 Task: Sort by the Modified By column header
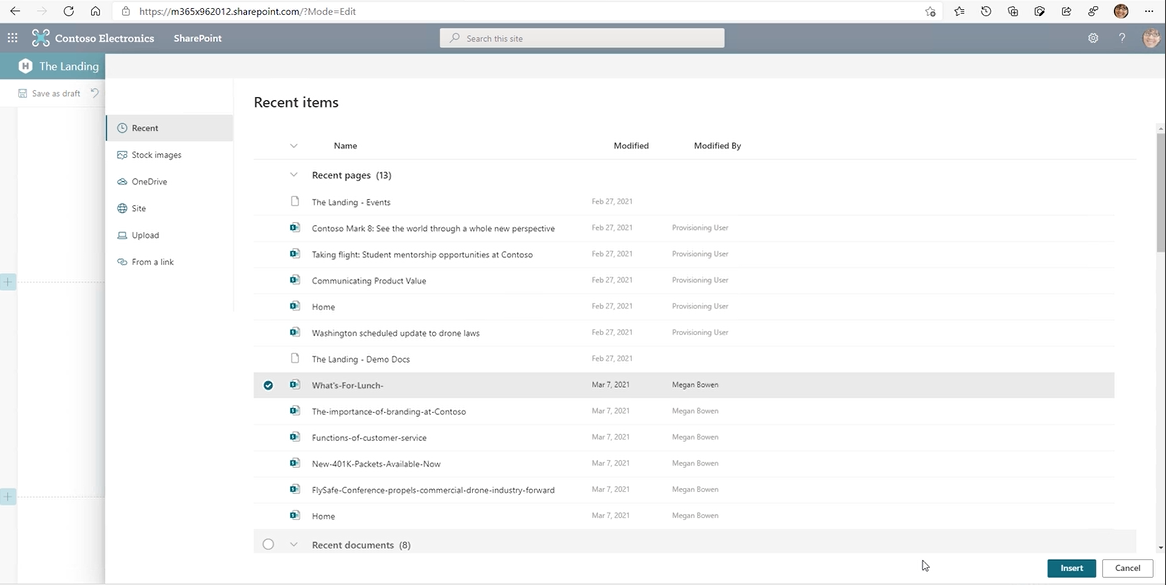point(717,146)
